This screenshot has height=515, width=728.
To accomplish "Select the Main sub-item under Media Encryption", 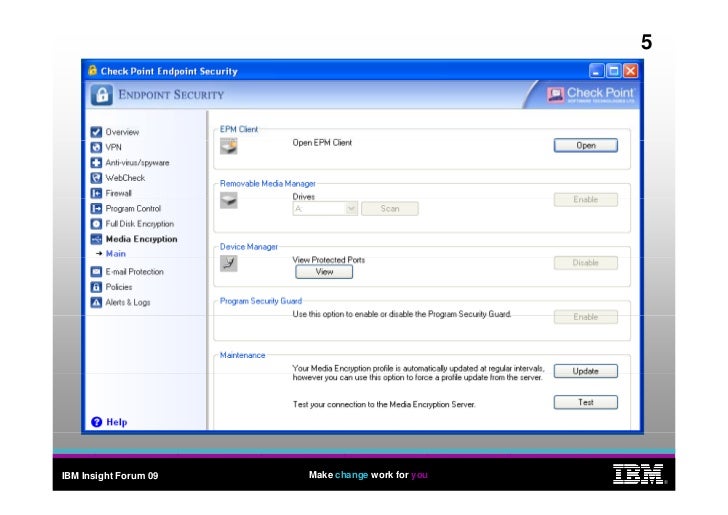I will pos(116,254).
